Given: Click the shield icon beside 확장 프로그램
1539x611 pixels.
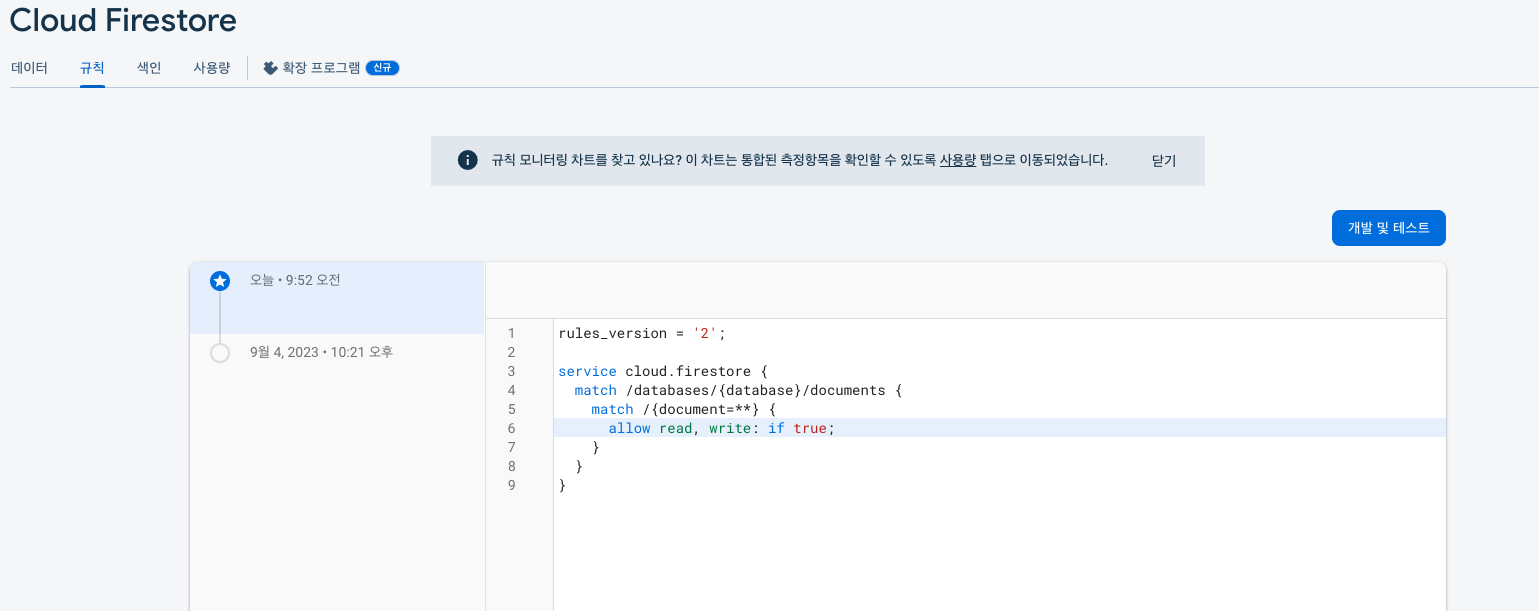Looking at the screenshot, I should click(269, 68).
